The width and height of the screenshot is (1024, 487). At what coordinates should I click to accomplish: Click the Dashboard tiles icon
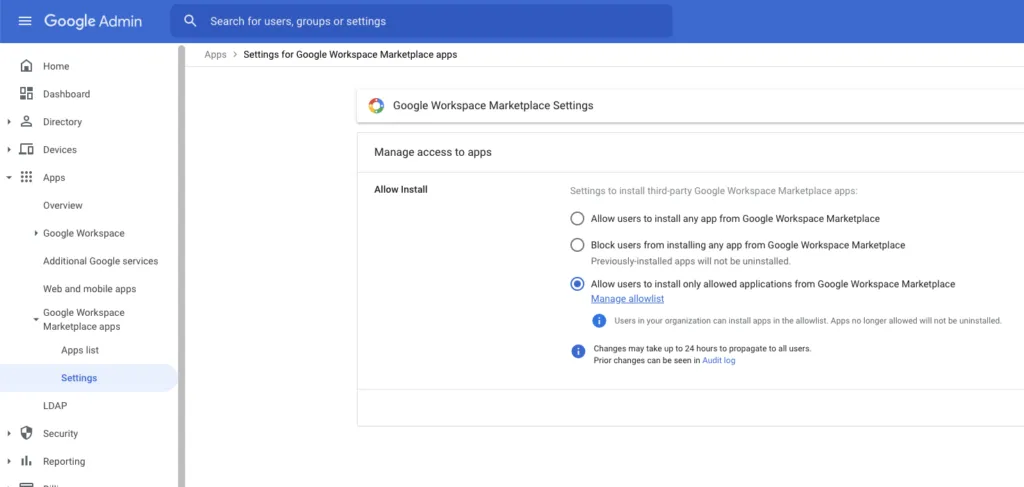coord(27,94)
